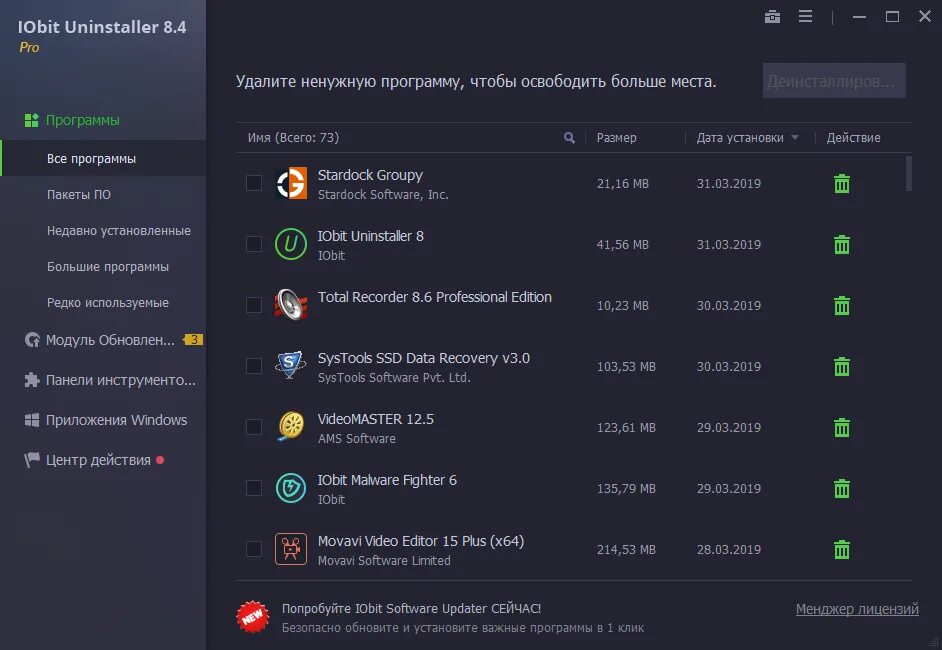Click the SysTools SSD Data Recovery shield icon
The height and width of the screenshot is (650, 942).
coord(291,366)
